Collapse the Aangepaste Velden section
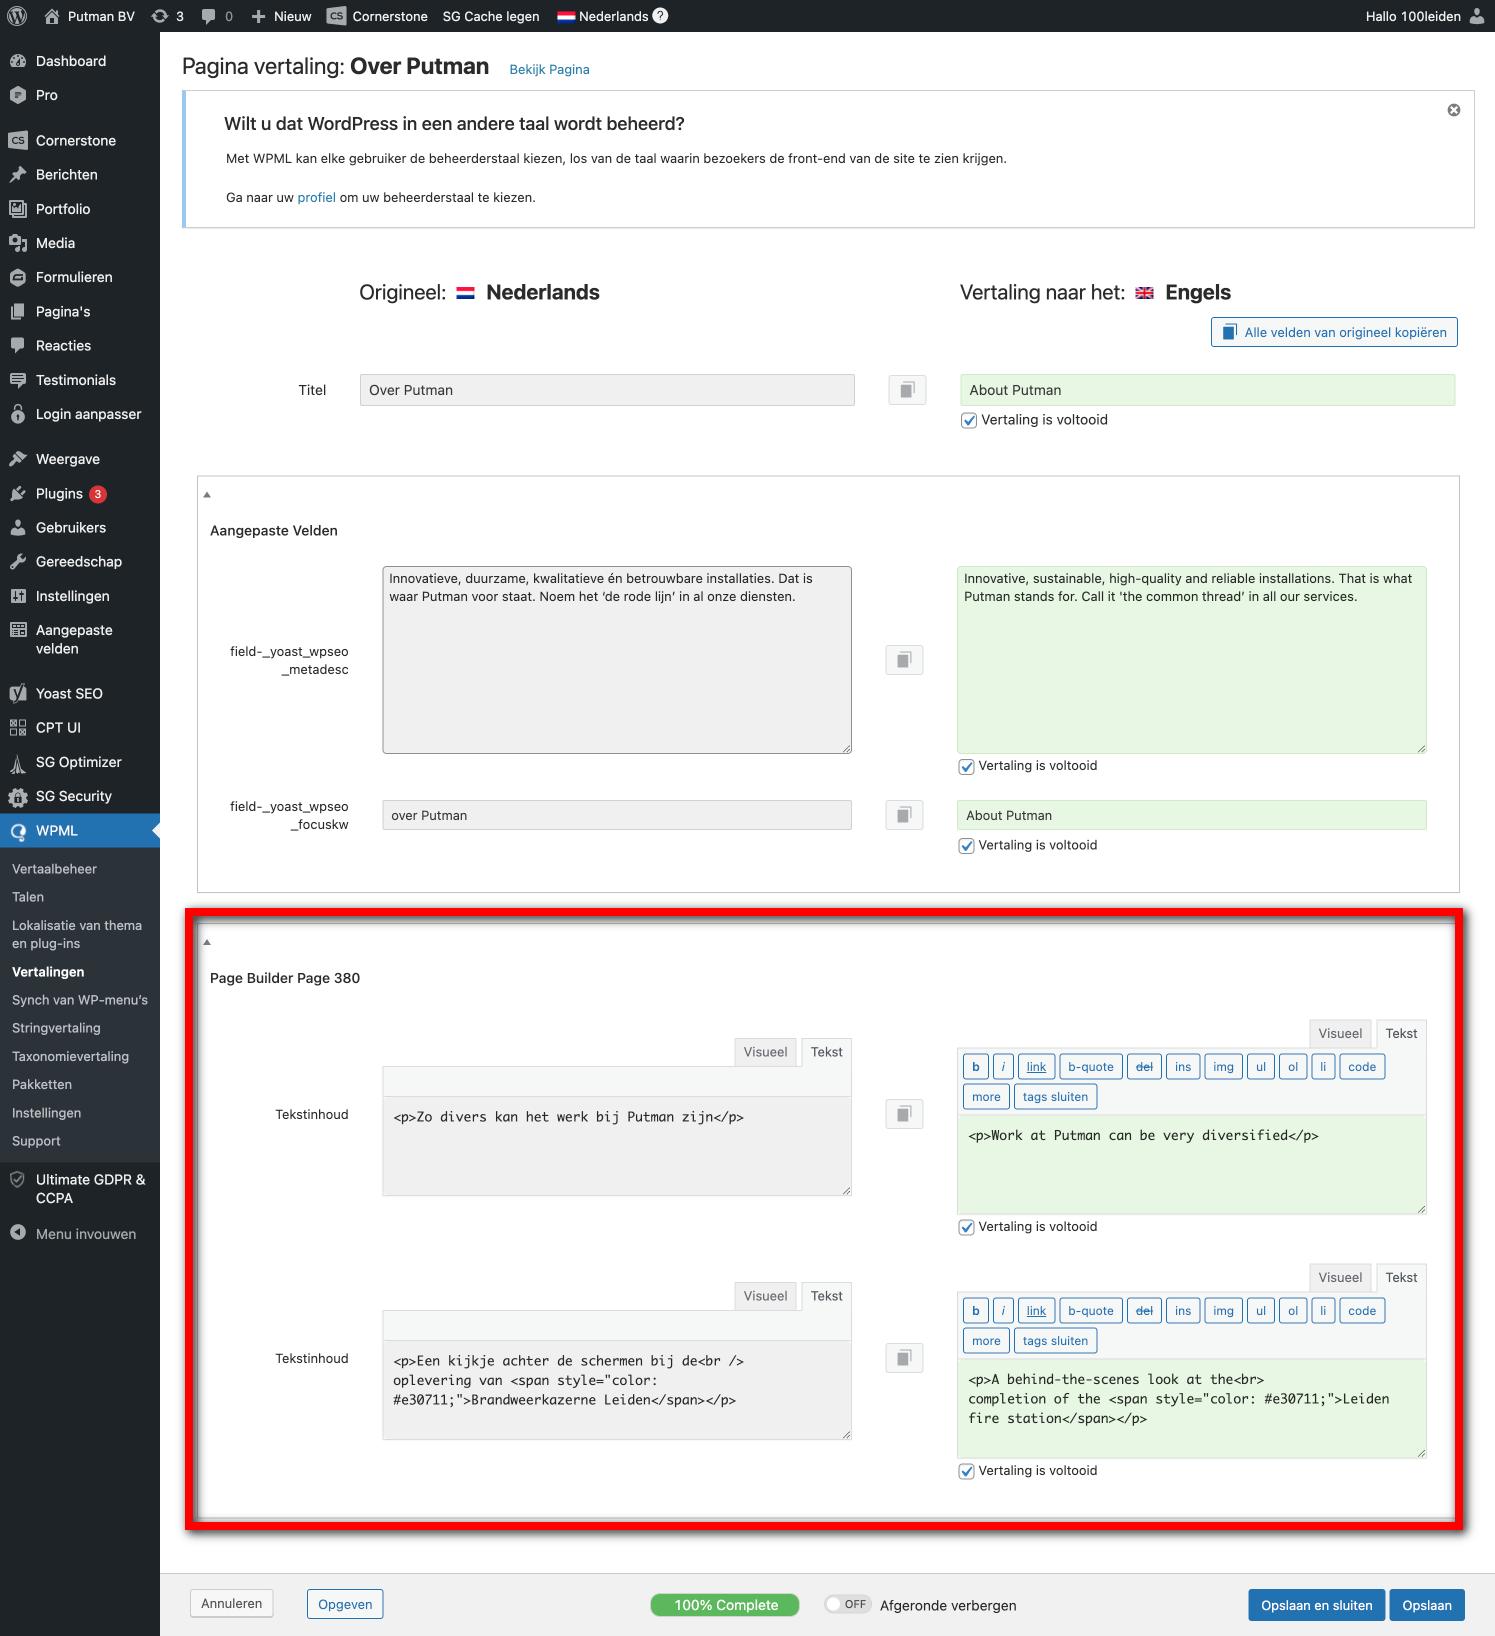 pos(207,495)
